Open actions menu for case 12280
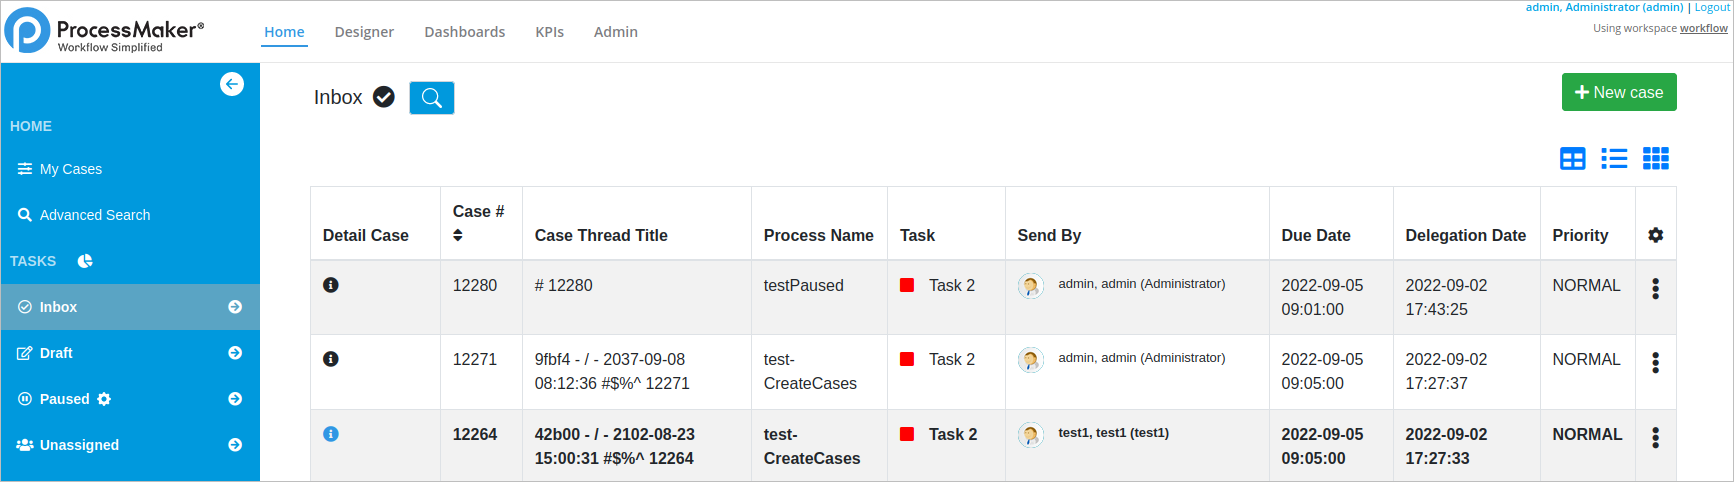The image size is (1734, 482). click(1655, 289)
